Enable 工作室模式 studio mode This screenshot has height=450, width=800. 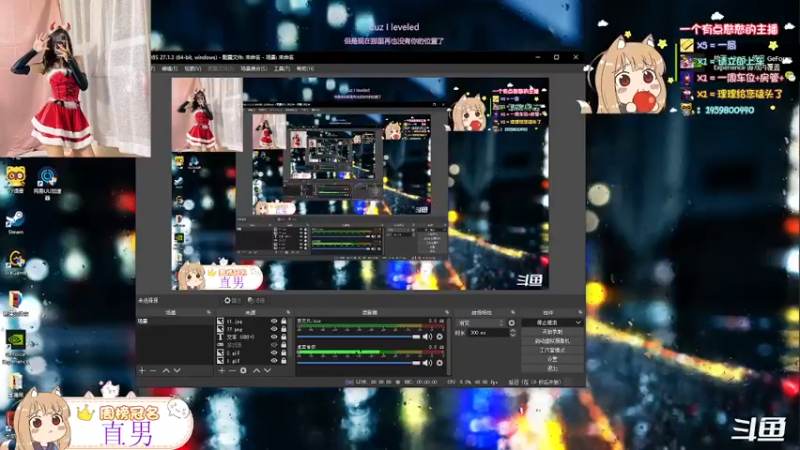click(x=552, y=350)
